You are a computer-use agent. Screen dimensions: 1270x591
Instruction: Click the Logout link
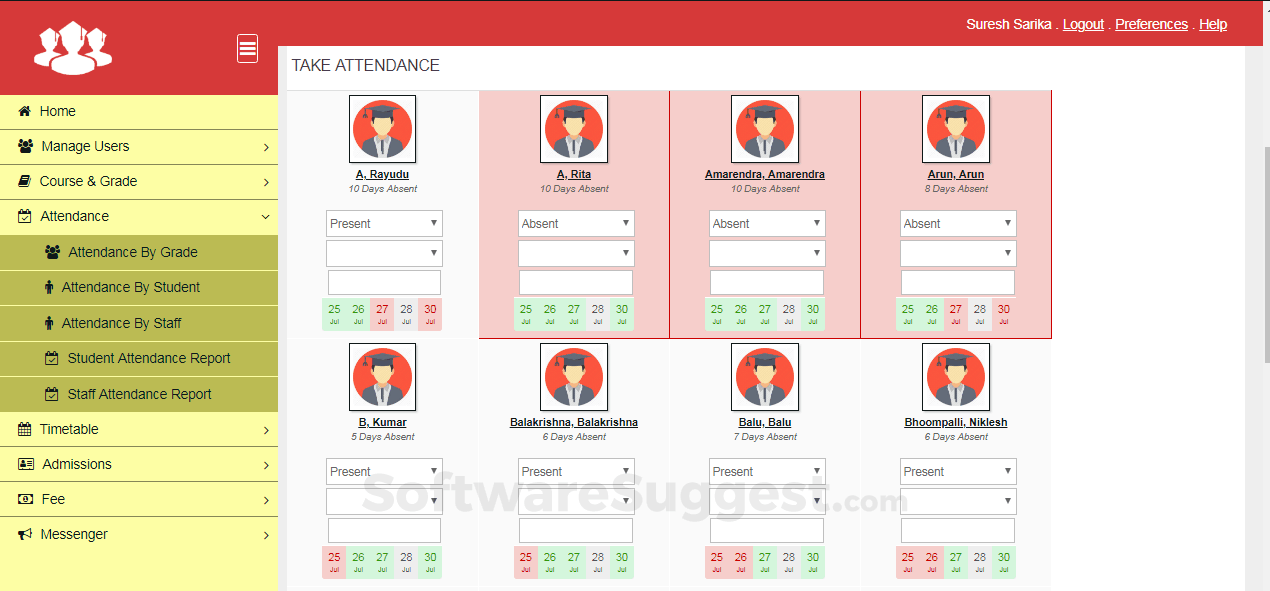coord(1083,24)
